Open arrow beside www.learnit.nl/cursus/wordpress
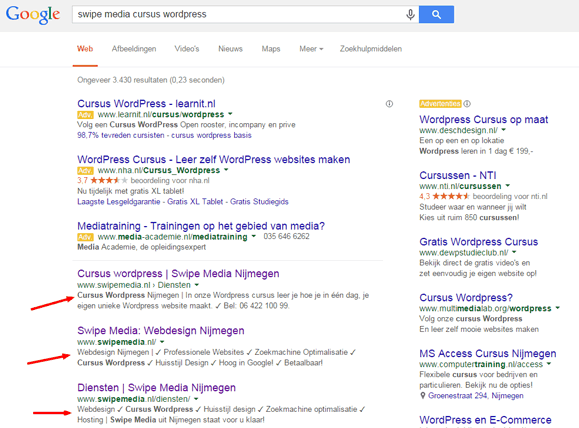This screenshot has height=428, width=579. (230, 114)
